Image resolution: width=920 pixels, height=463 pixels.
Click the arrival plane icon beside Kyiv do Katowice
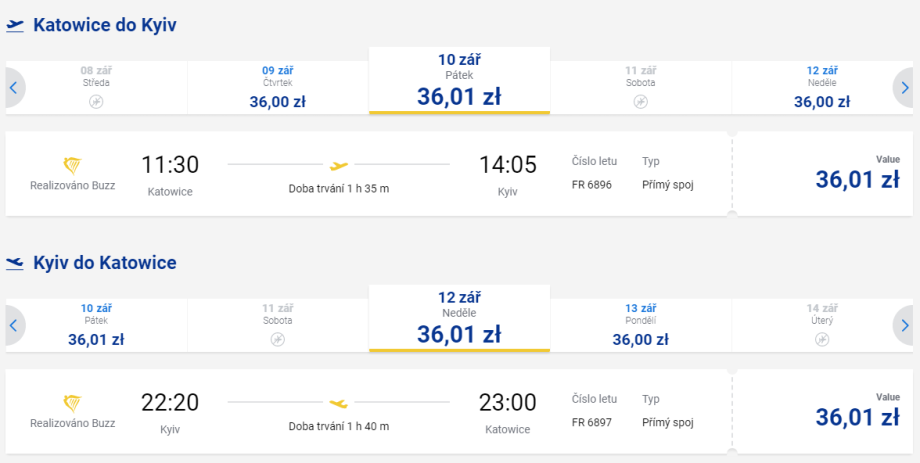15,264
